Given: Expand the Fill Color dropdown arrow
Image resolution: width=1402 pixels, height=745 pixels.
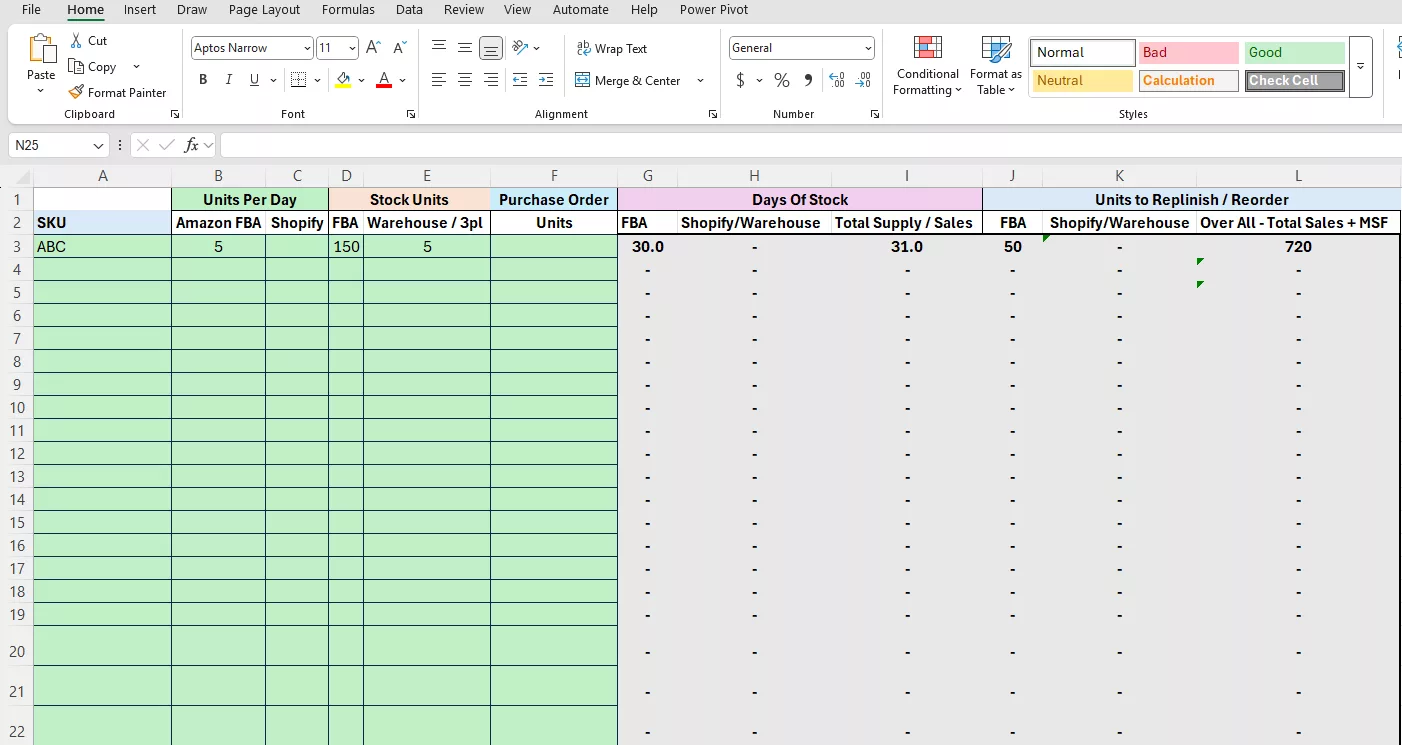Looking at the screenshot, I should click(x=361, y=79).
